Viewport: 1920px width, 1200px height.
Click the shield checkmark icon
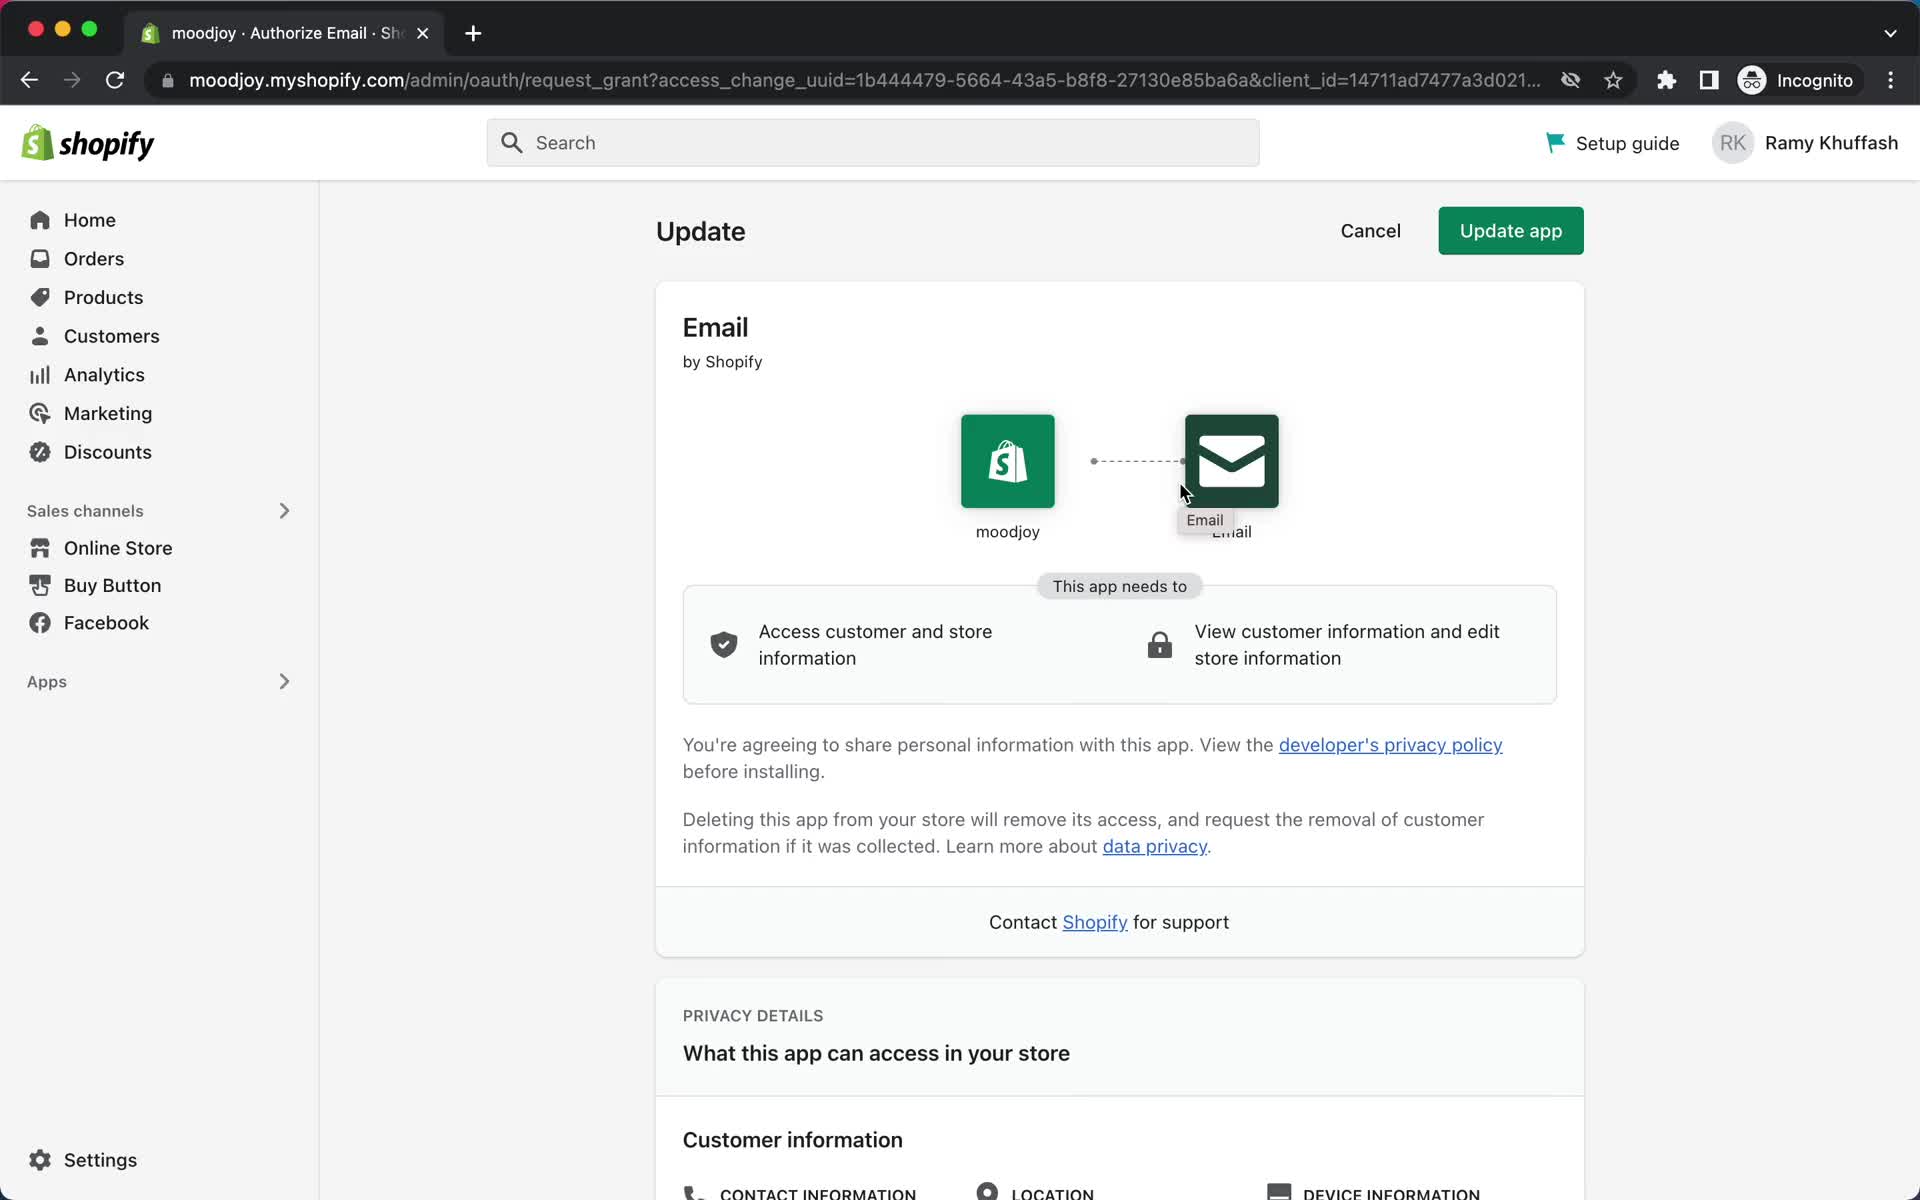click(724, 645)
